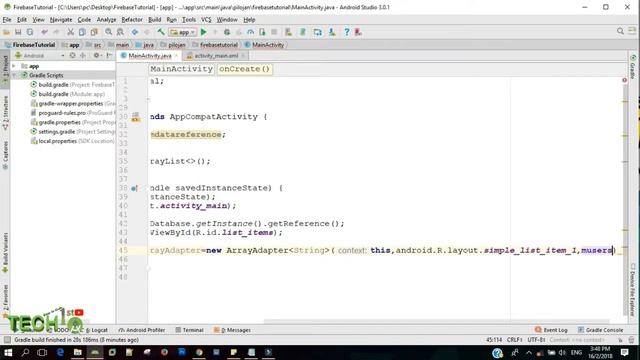The image size is (640, 360).
Task: Expand the app tree node
Action: 14,66
